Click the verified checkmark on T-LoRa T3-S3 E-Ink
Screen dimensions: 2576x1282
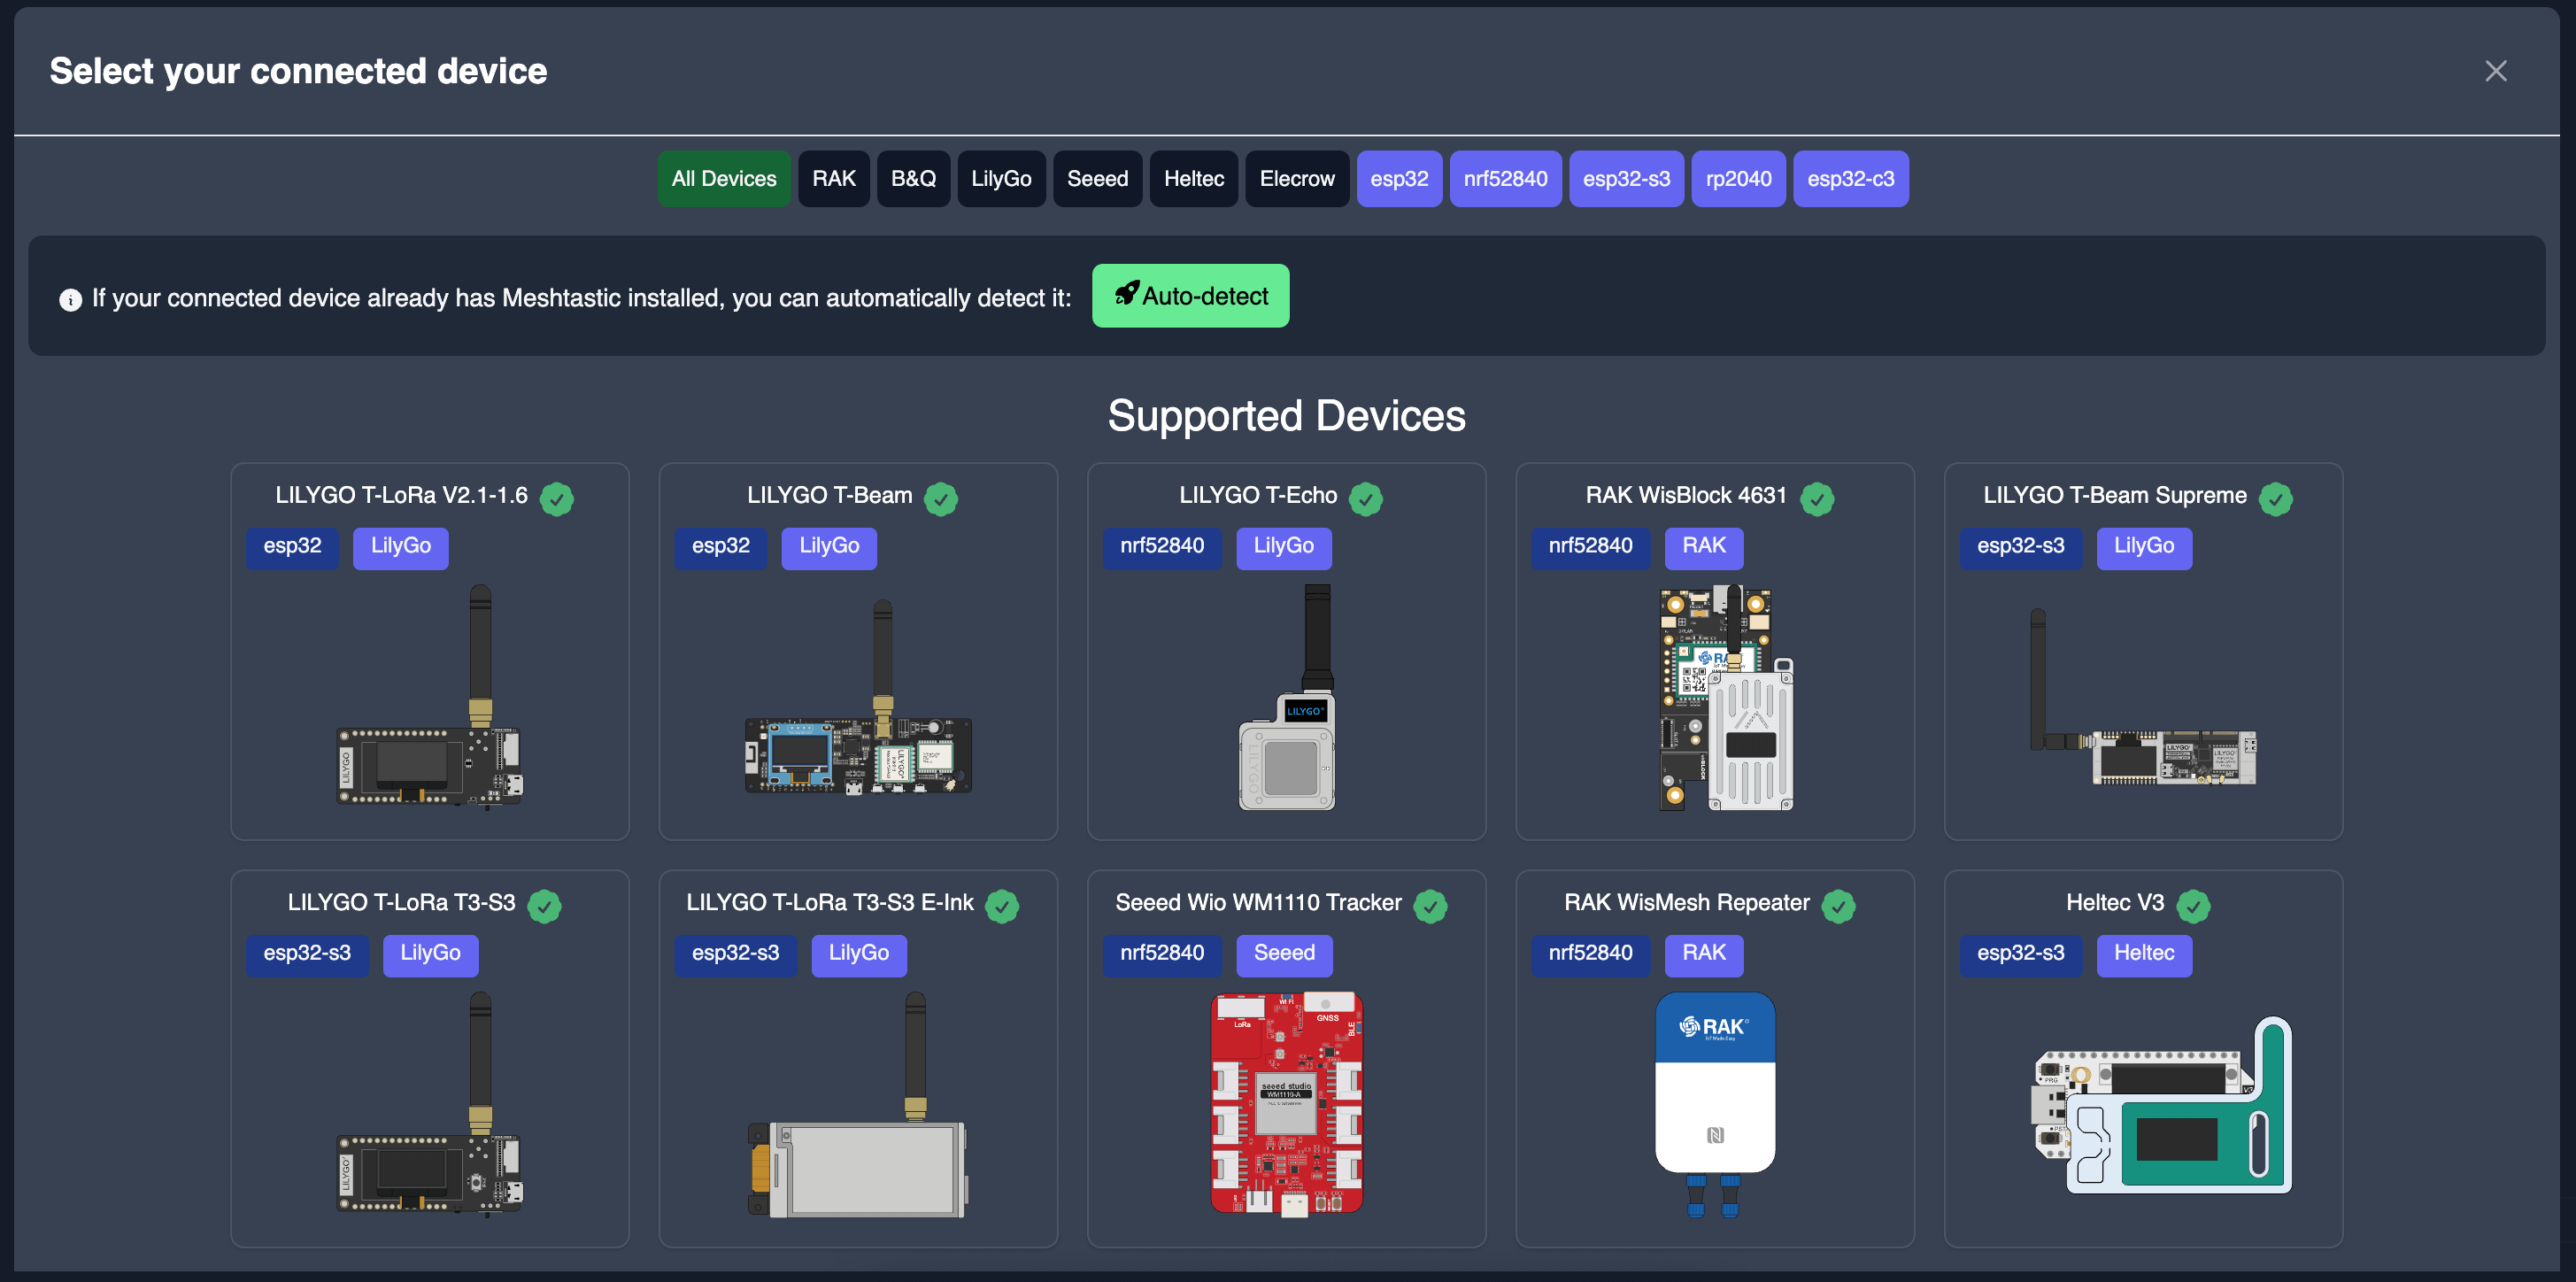(x=1002, y=906)
